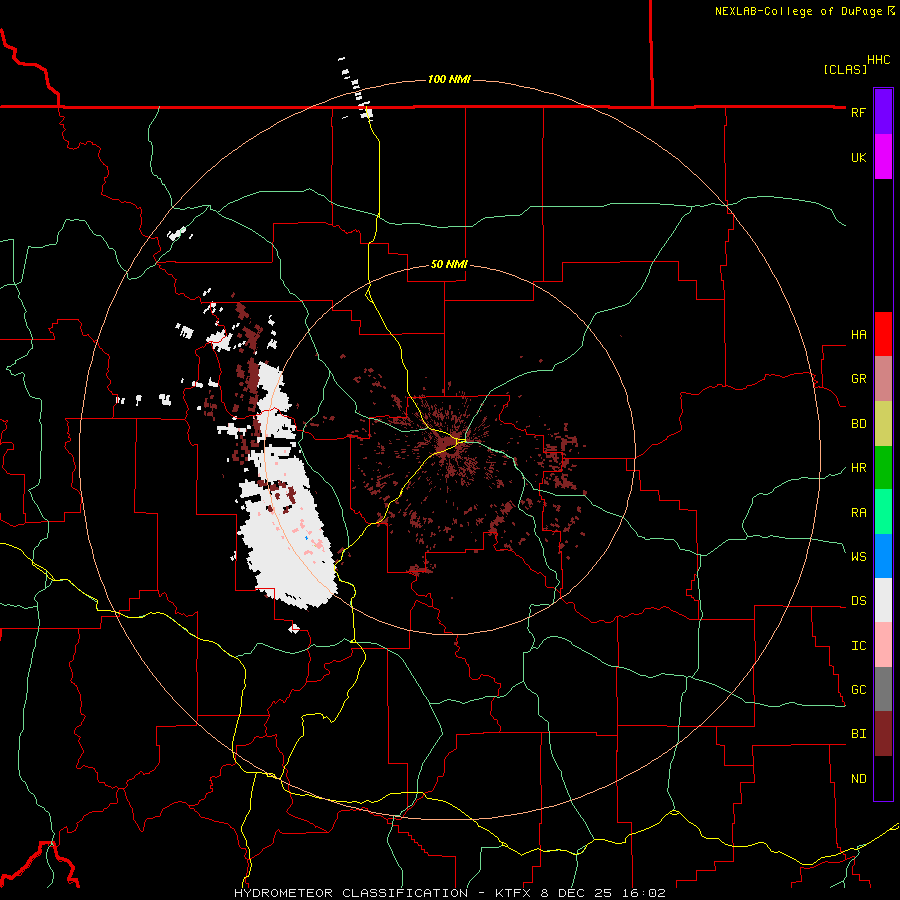Click the NEXLAB-College of DuPage credit text
The height and width of the screenshot is (900, 900).
pyautogui.click(x=799, y=11)
